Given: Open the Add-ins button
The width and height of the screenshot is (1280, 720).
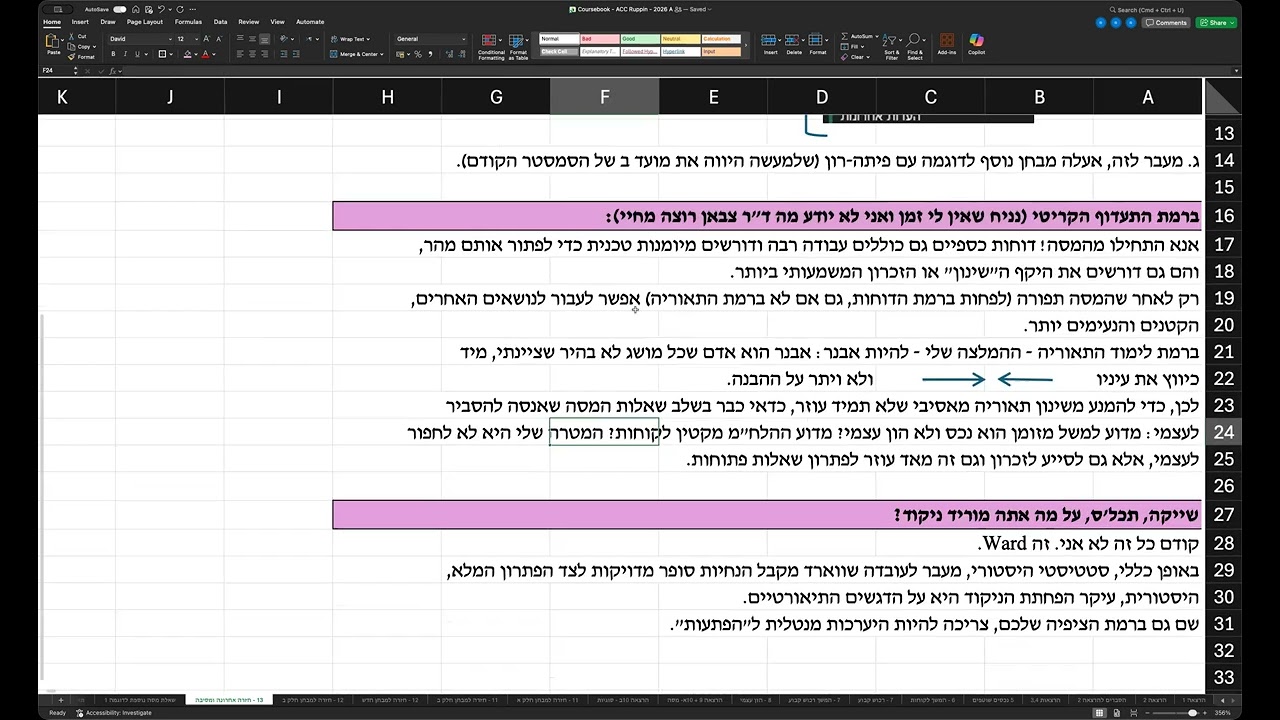Looking at the screenshot, I should 946,45.
